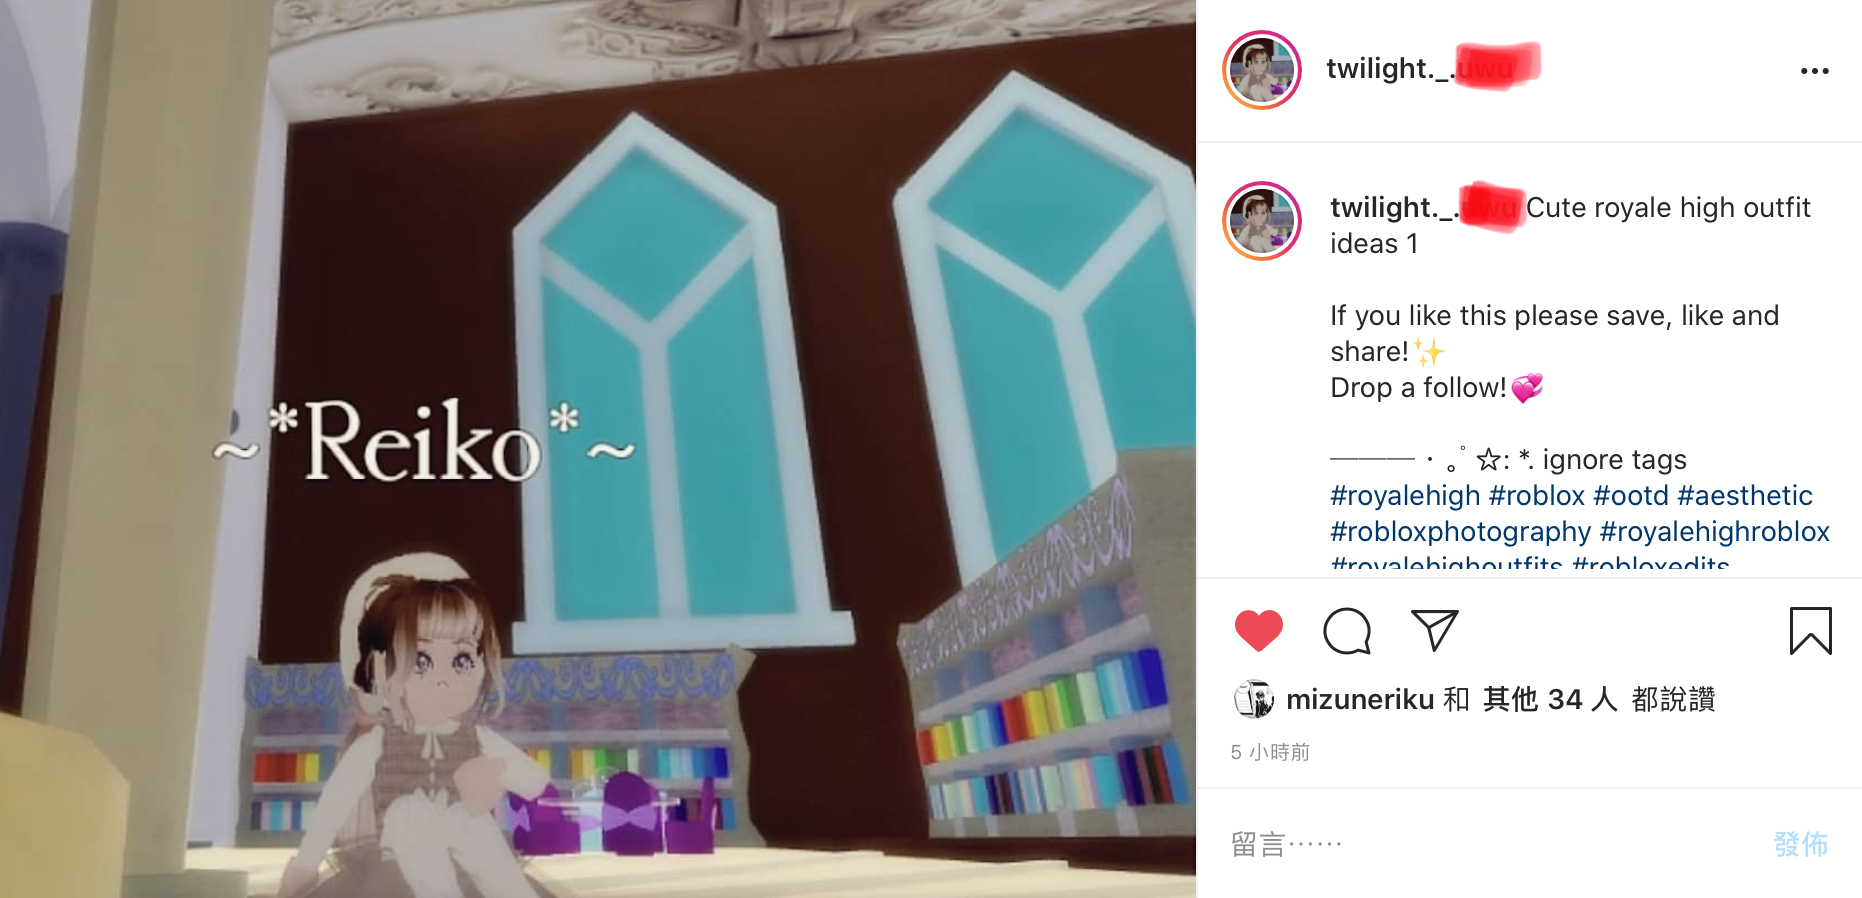Open mizuneriku's profile from the likes line

(1360, 699)
